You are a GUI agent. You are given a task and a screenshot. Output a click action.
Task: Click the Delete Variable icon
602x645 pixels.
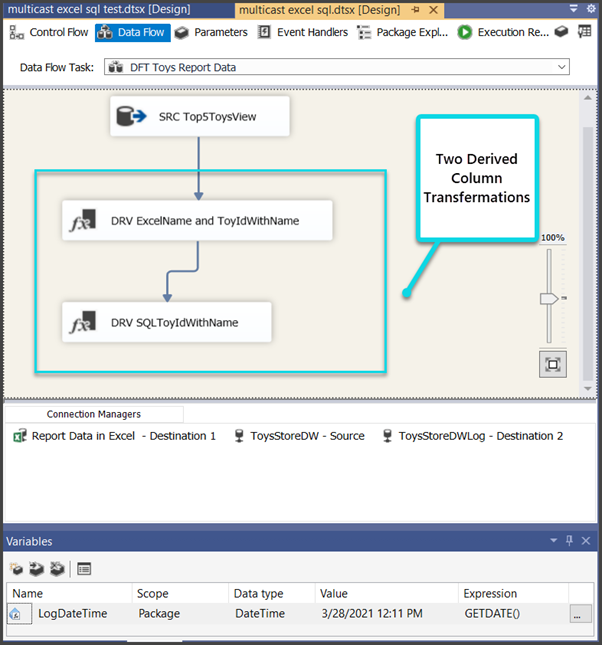pos(57,569)
